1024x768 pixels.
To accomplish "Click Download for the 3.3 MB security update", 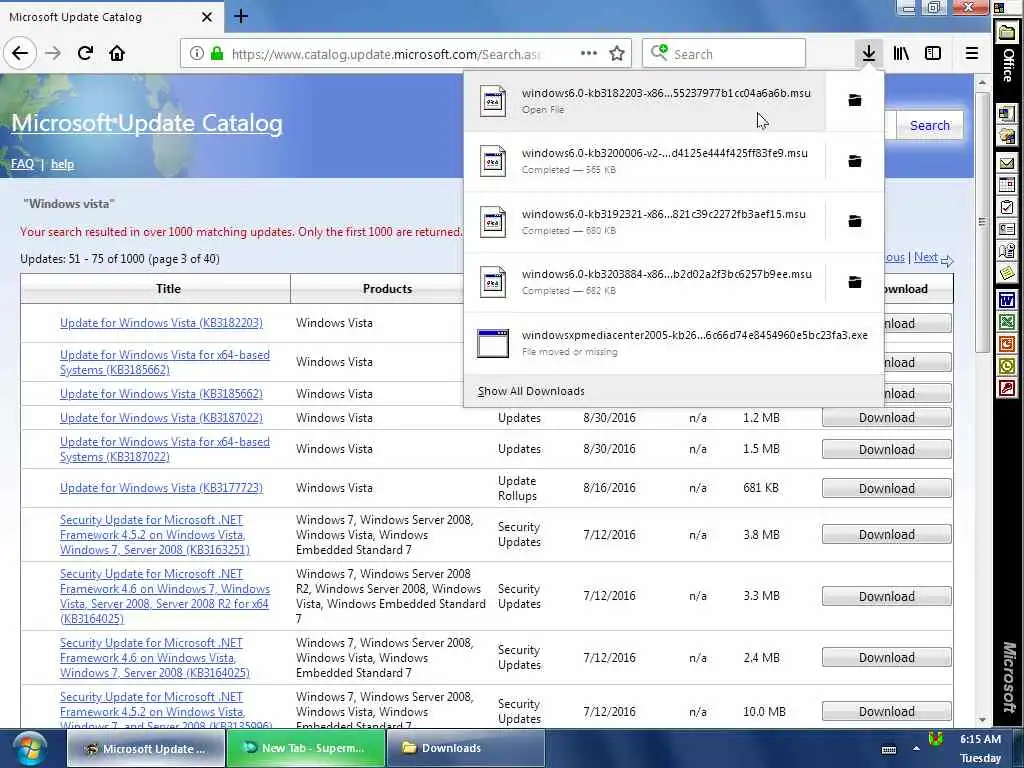I will coord(886,596).
